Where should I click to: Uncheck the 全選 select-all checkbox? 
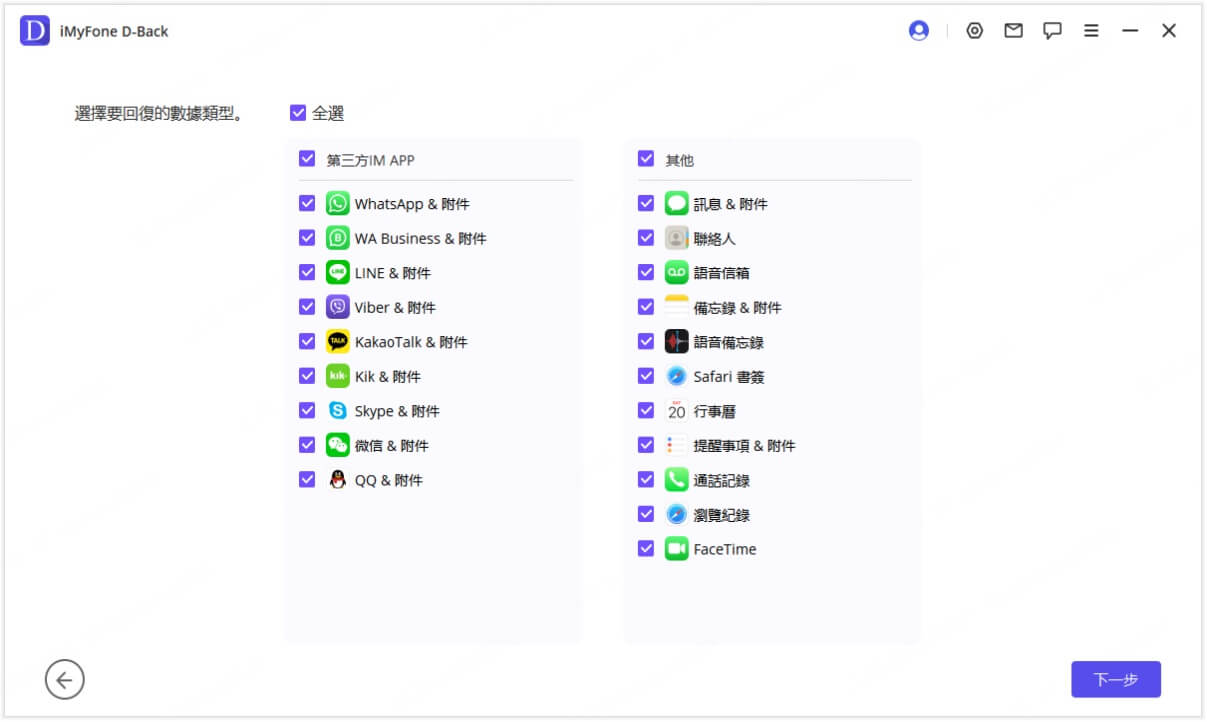tap(298, 113)
